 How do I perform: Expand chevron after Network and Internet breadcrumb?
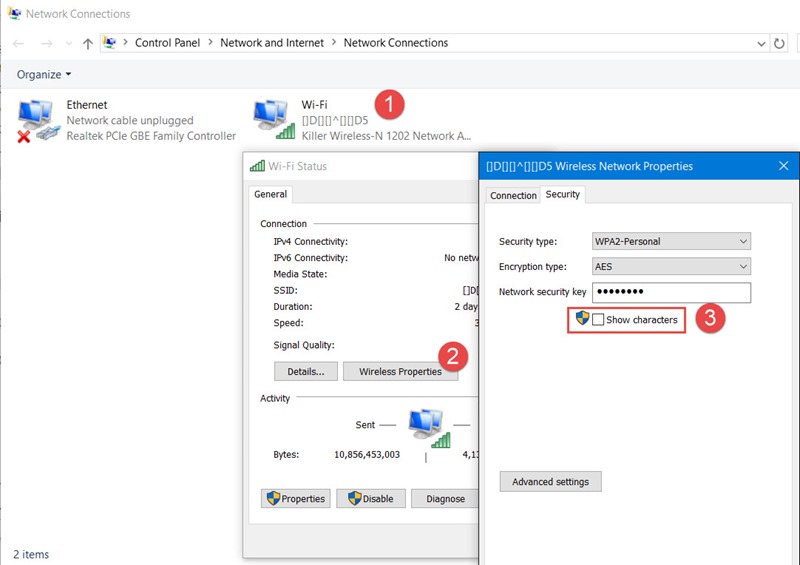point(334,43)
